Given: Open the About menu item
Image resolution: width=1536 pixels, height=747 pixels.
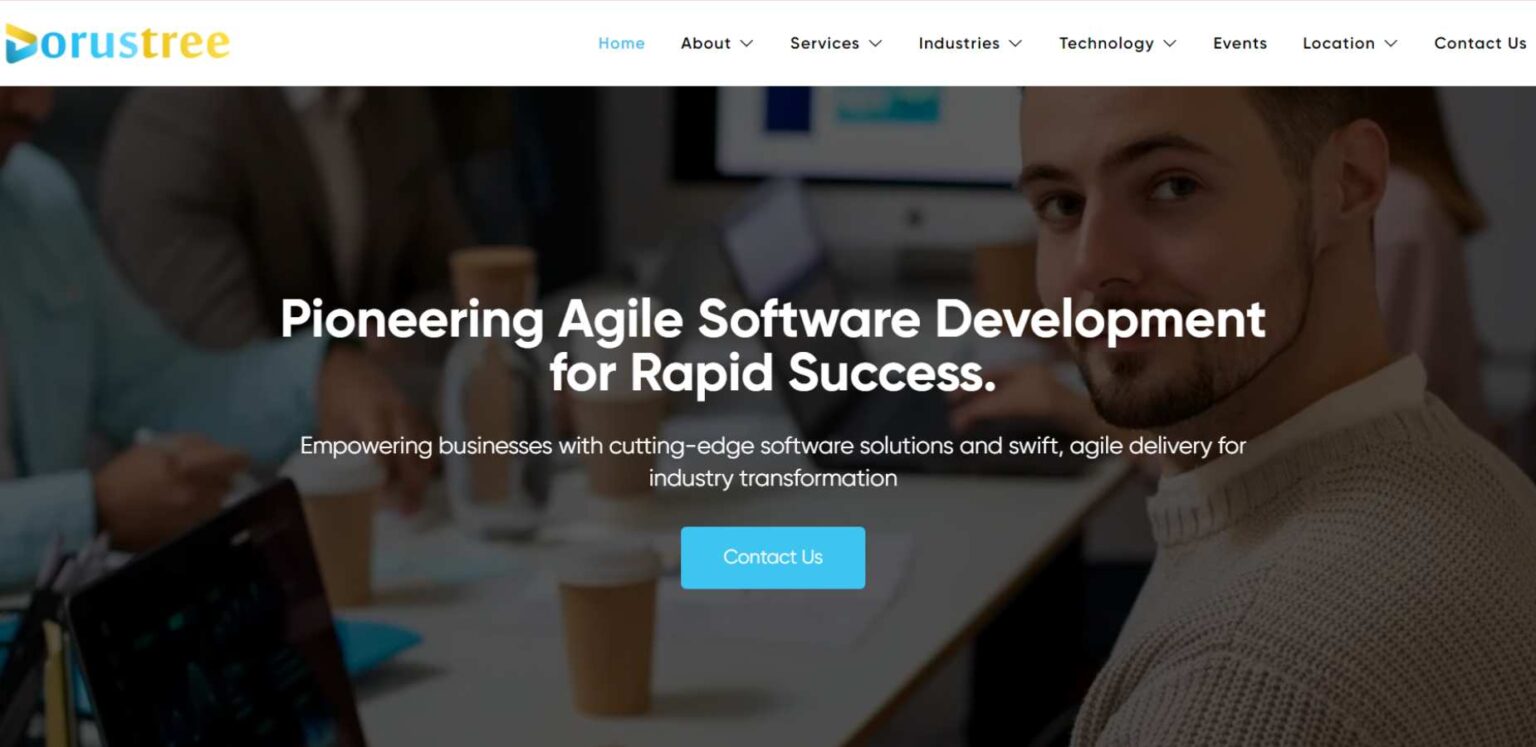Looking at the screenshot, I should [706, 43].
